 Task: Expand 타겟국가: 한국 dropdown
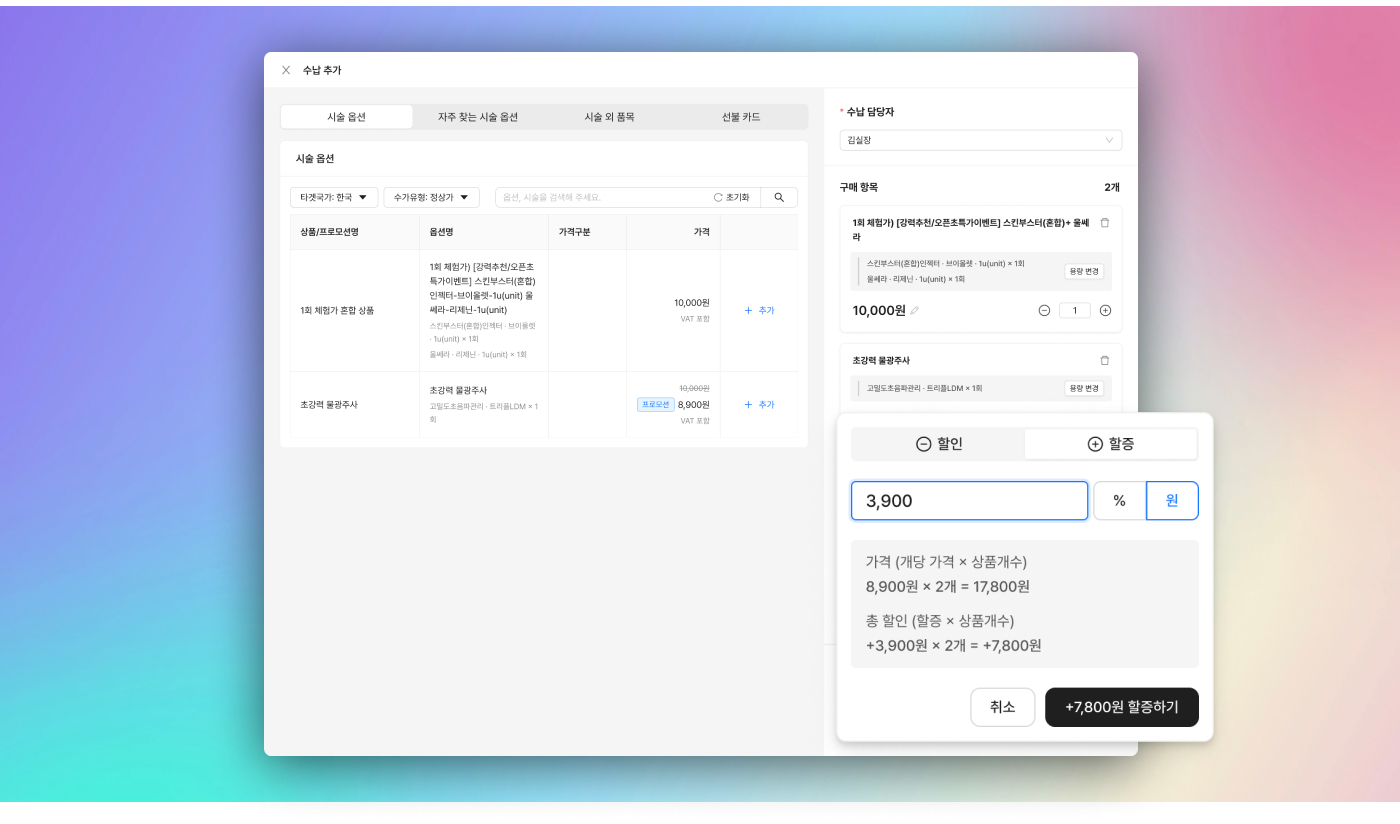coord(334,198)
